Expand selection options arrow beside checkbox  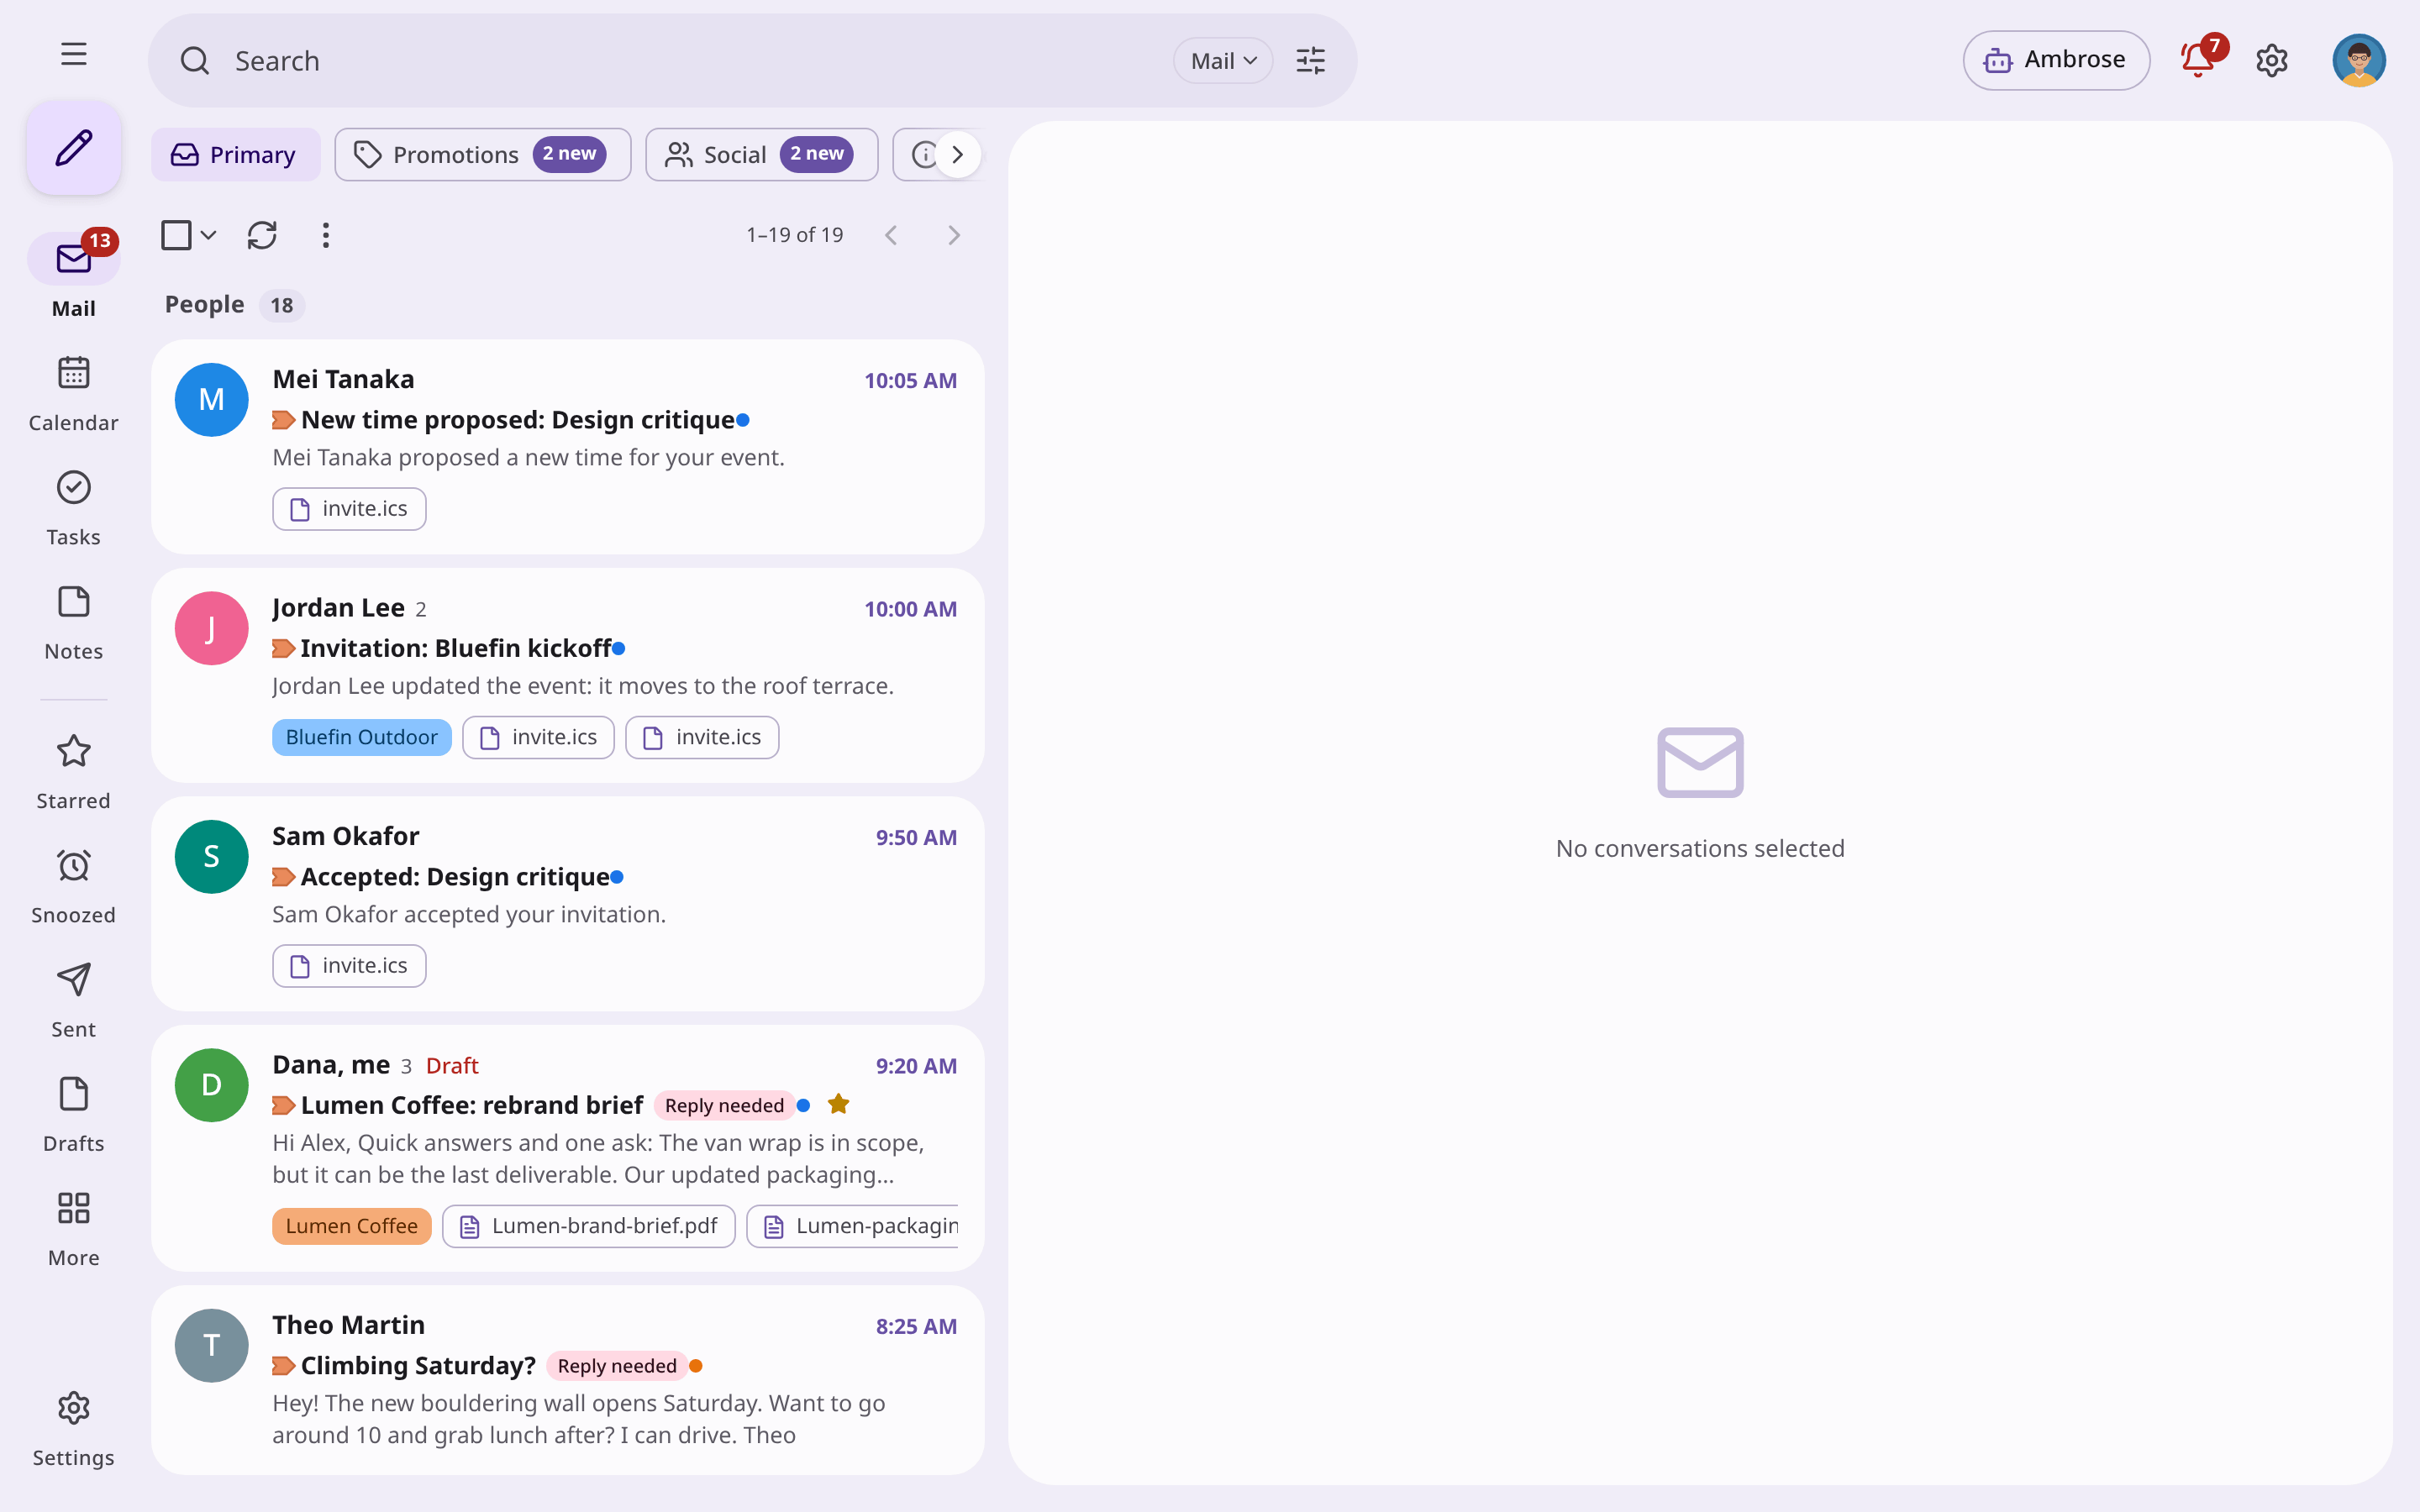click(208, 235)
